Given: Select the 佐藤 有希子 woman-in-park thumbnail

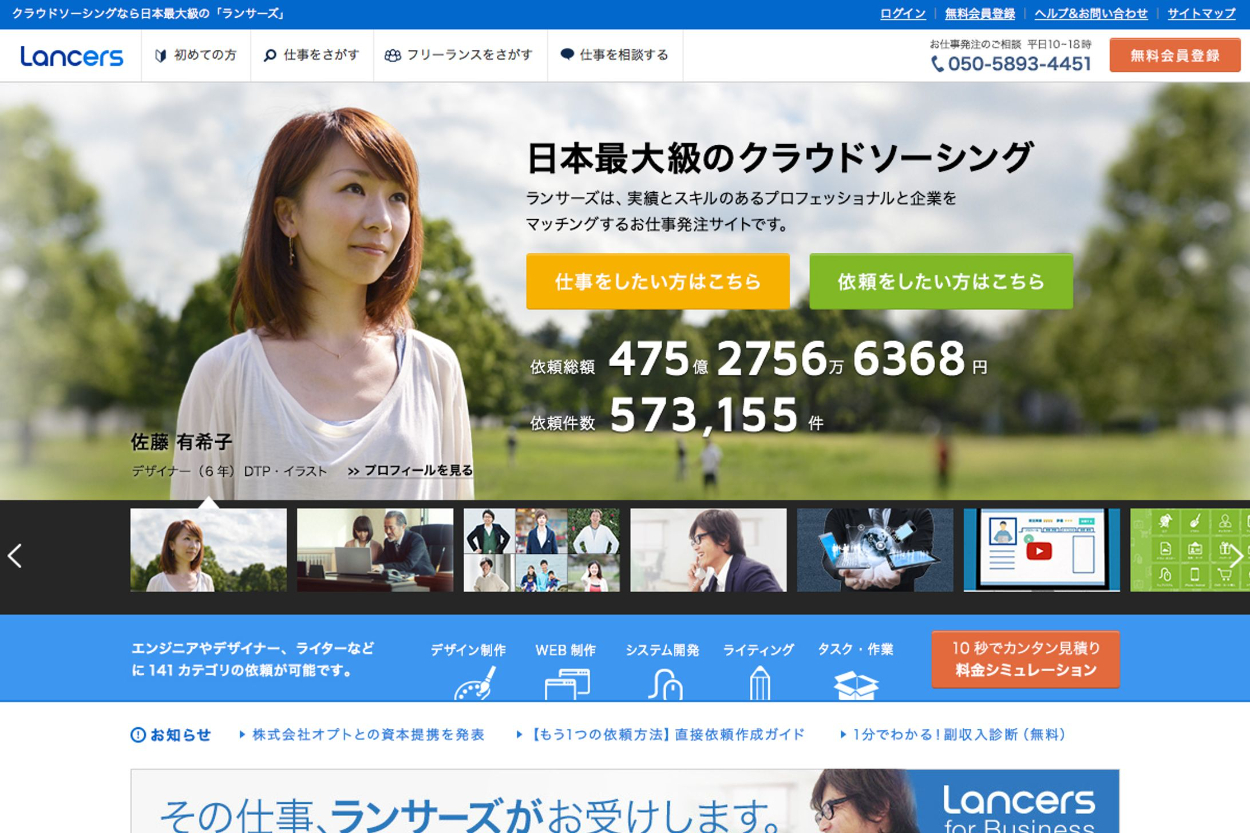Looking at the screenshot, I should click(x=208, y=550).
